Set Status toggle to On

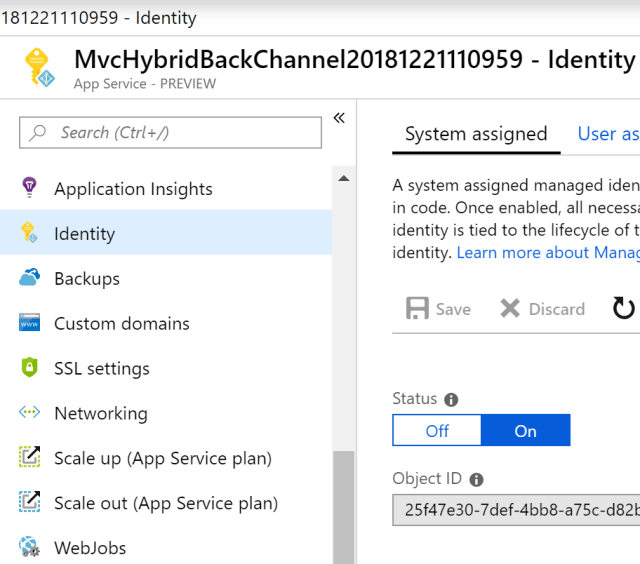tap(526, 431)
